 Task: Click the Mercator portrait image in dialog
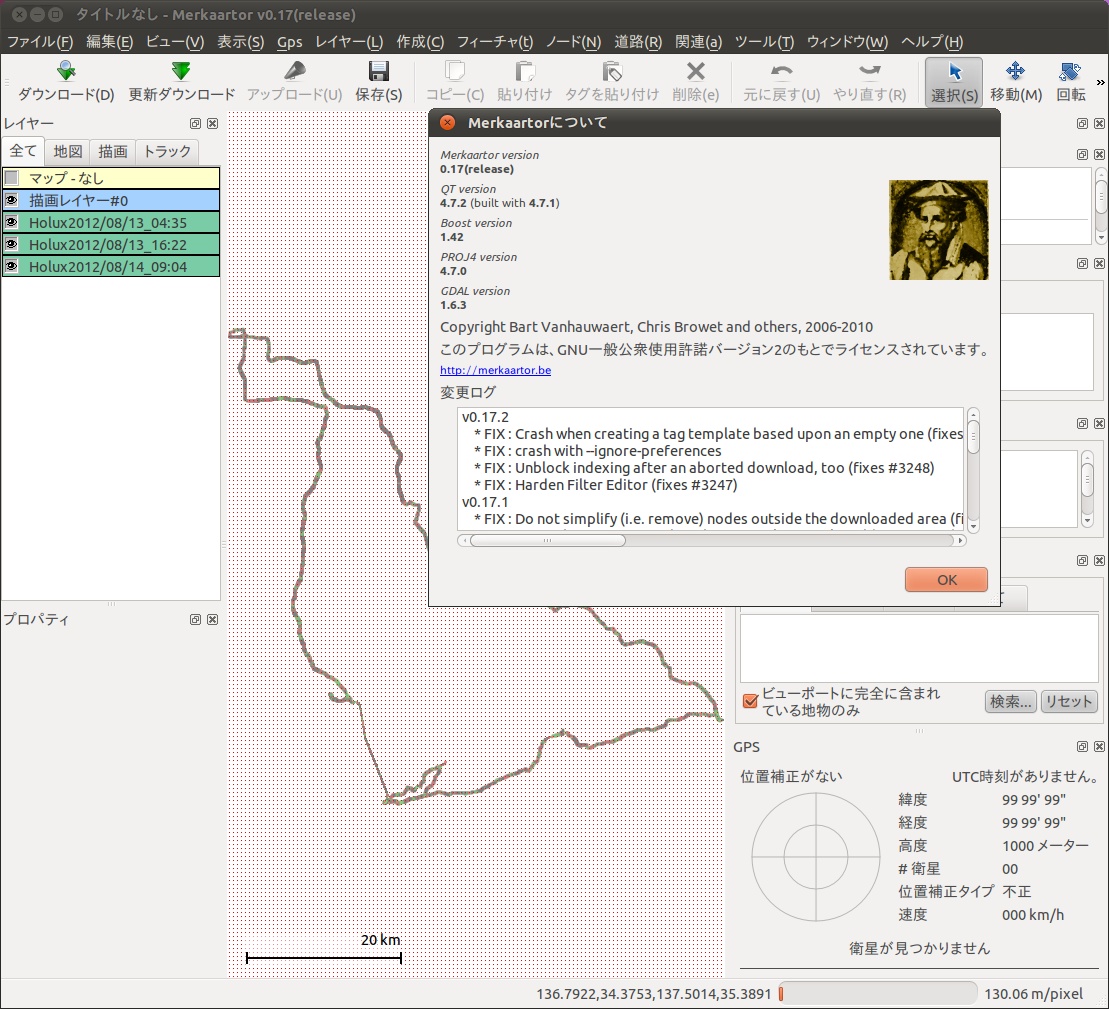point(939,230)
